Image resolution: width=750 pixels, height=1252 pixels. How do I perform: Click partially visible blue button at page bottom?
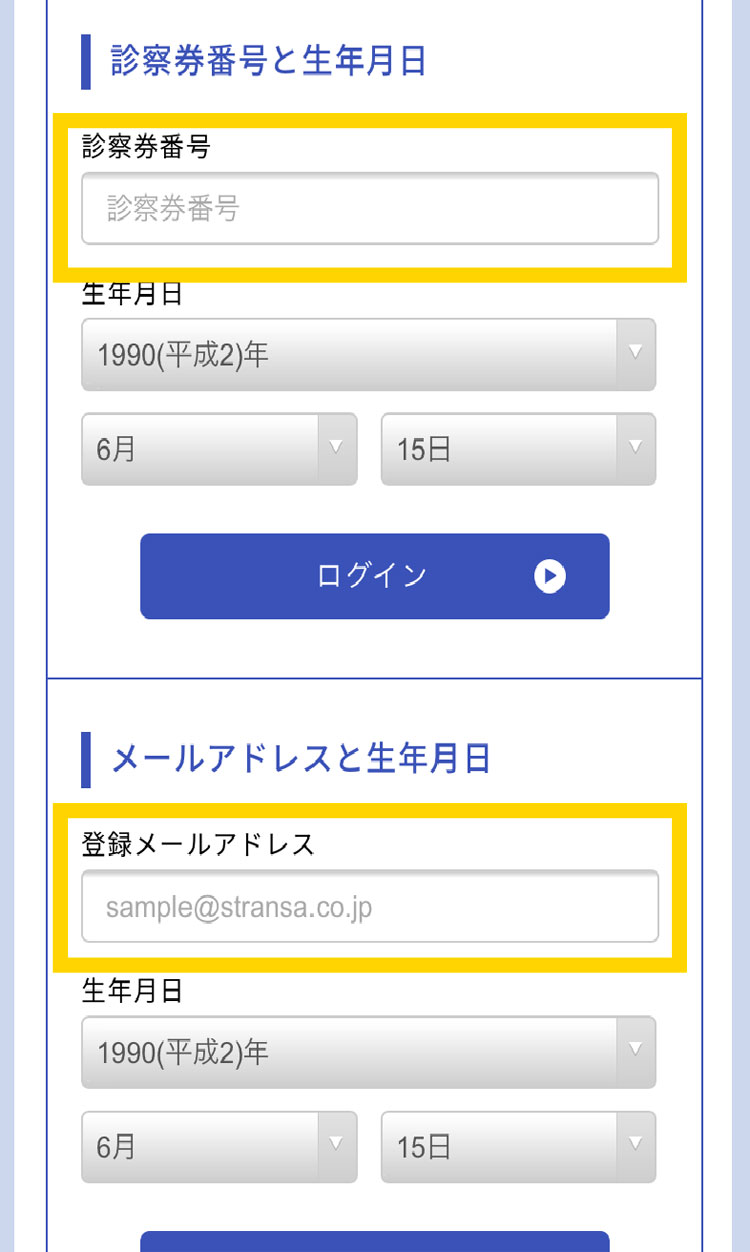point(374,1242)
